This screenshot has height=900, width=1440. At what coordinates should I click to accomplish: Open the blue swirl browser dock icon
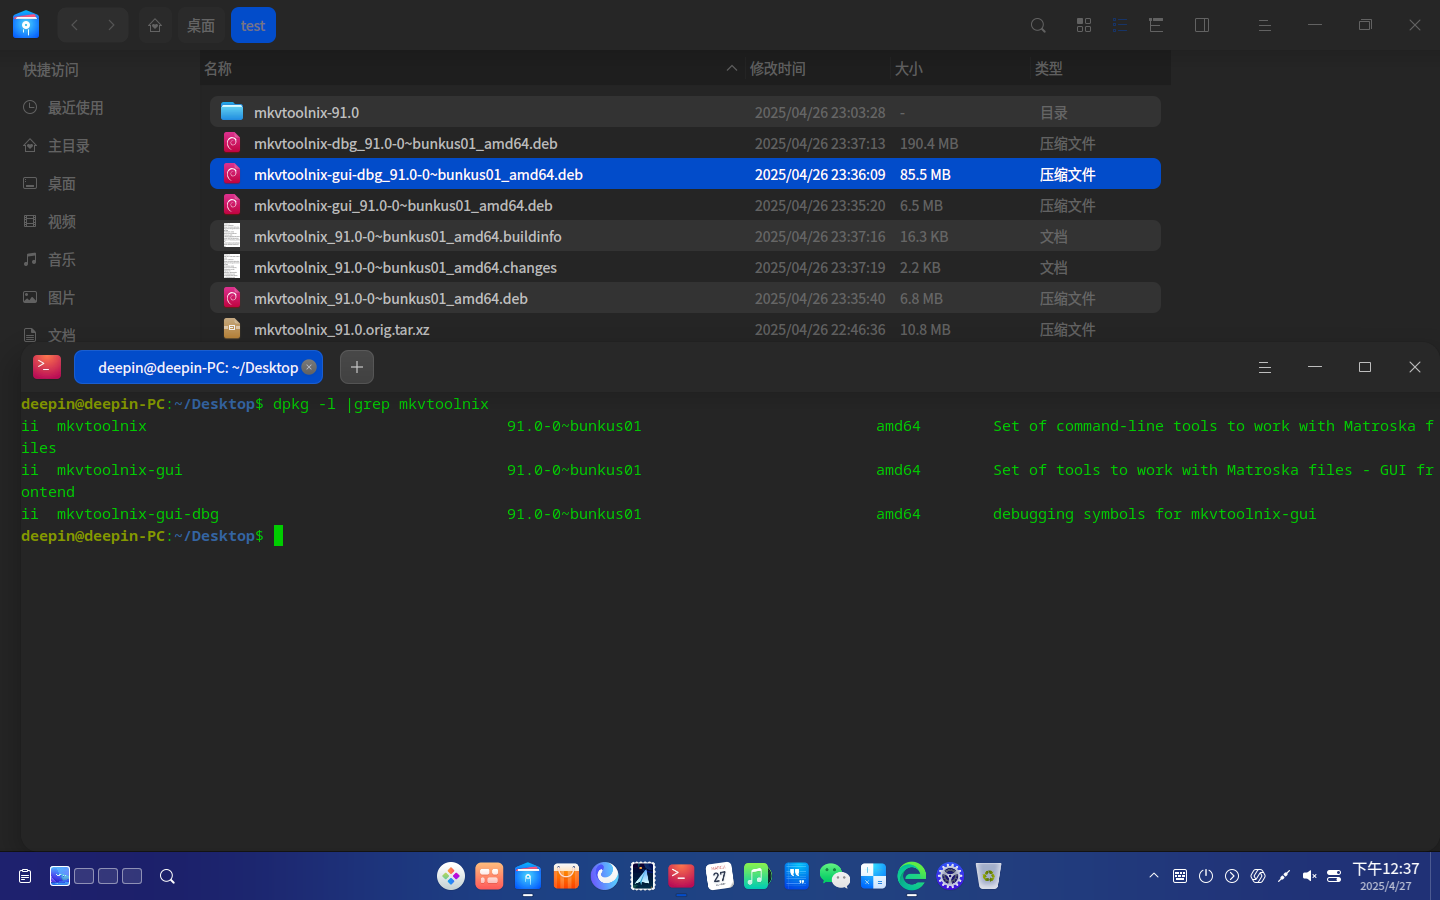(605, 876)
